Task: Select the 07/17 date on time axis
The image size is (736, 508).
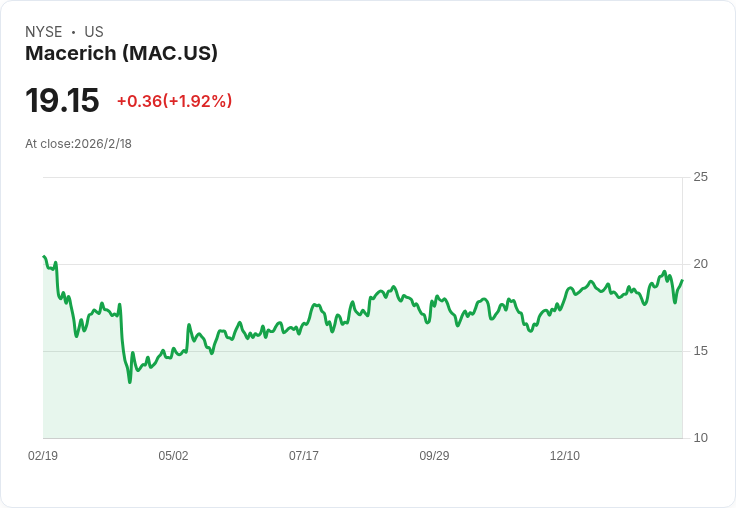Action: (x=304, y=456)
